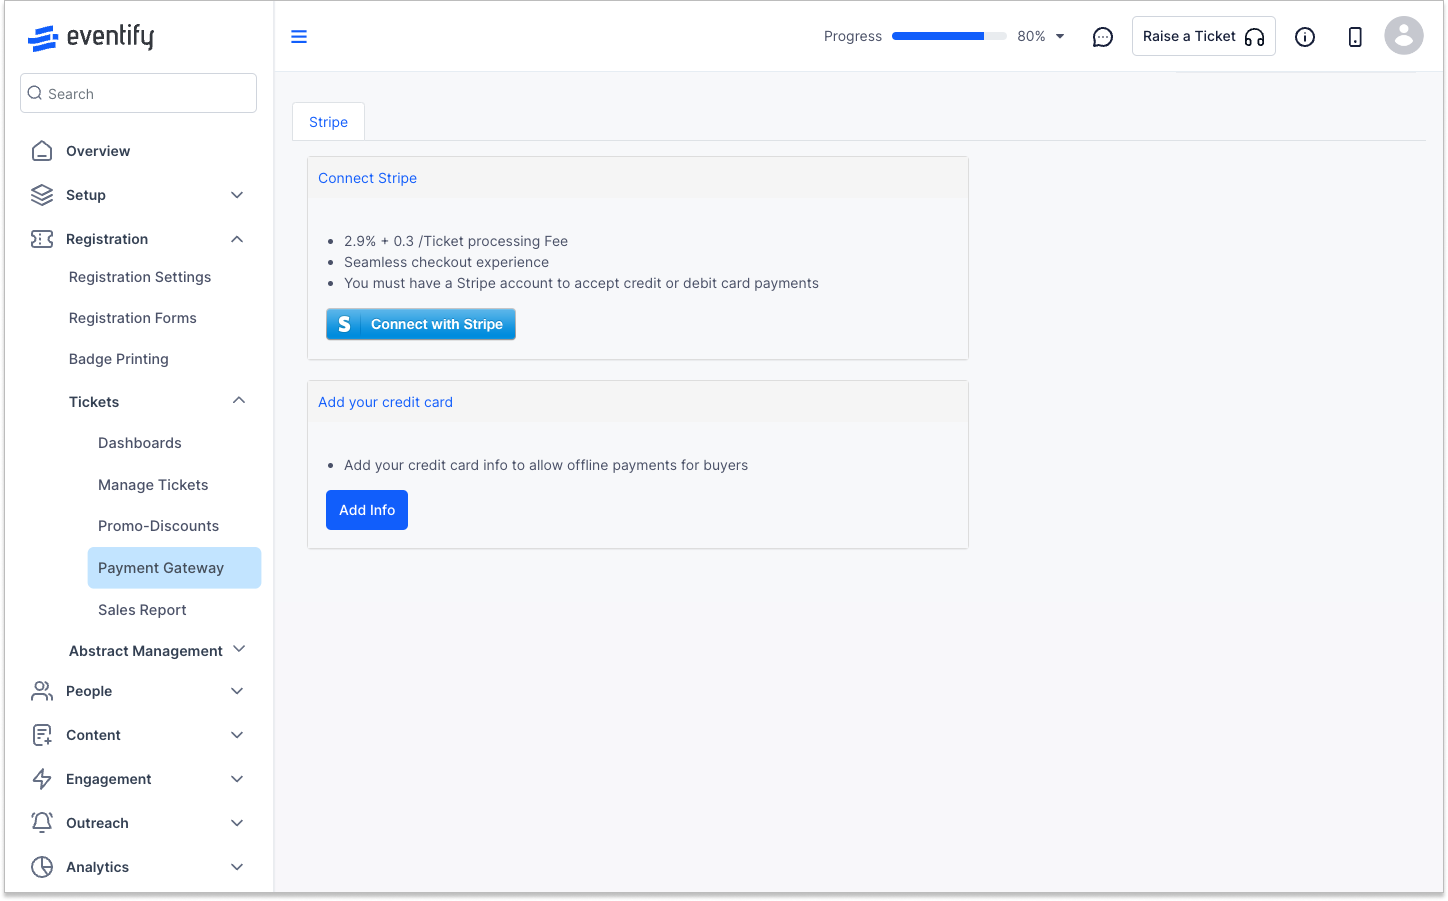Viewport: 1448px width, 901px height.
Task: Click the Add Info button
Action: click(366, 510)
